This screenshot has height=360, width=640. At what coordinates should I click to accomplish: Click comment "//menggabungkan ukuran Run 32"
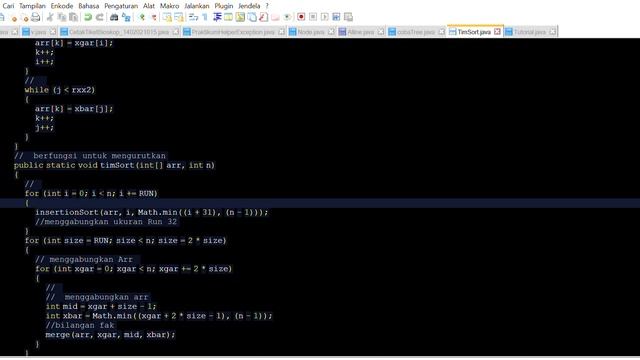pos(106,222)
